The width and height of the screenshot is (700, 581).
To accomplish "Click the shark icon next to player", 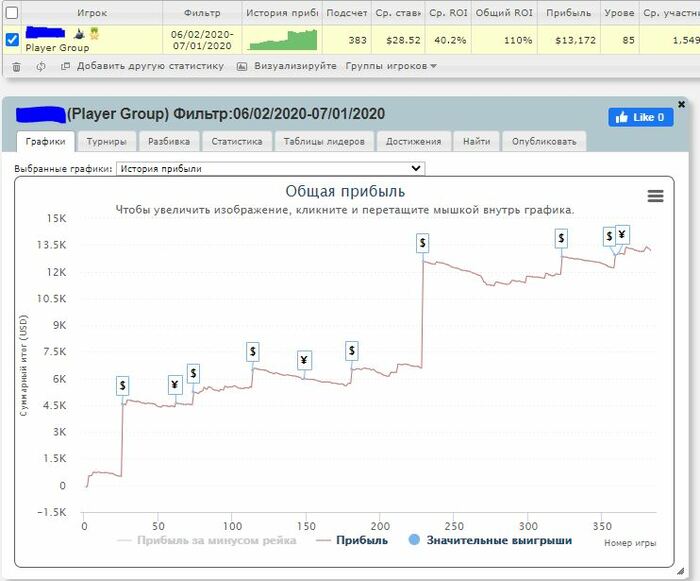I will coord(79,33).
